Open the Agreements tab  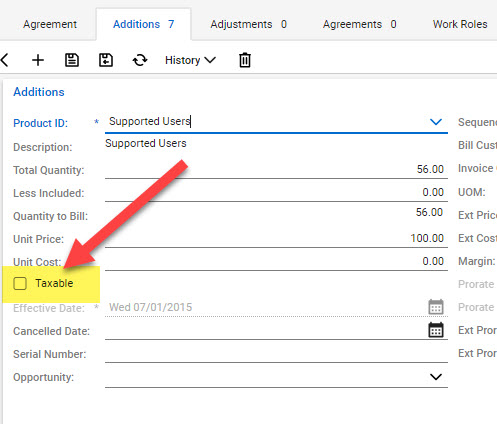tap(359, 24)
